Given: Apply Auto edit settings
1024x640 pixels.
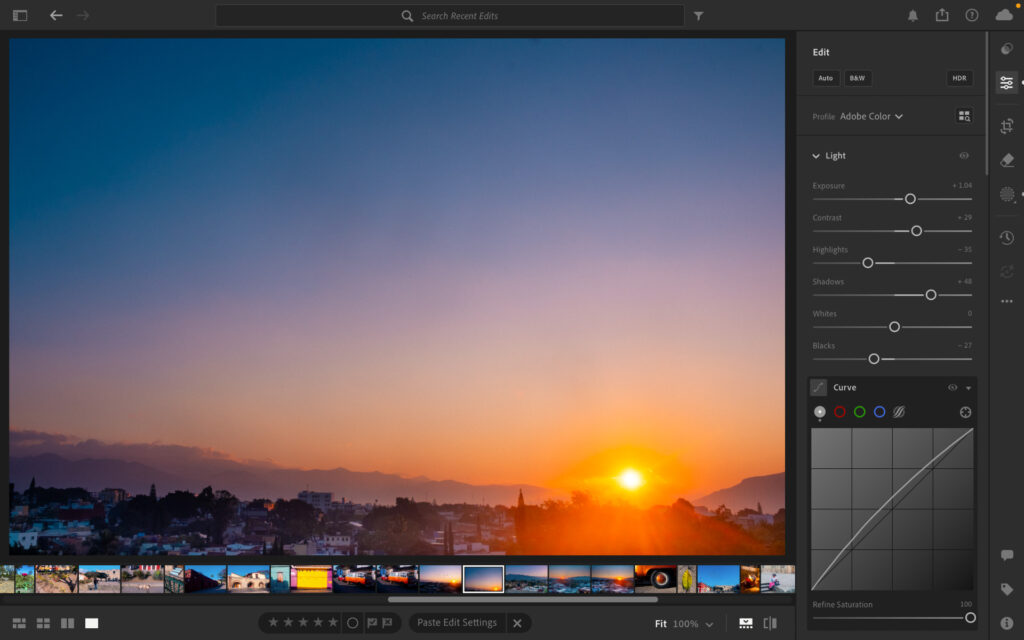Looking at the screenshot, I should coord(825,77).
